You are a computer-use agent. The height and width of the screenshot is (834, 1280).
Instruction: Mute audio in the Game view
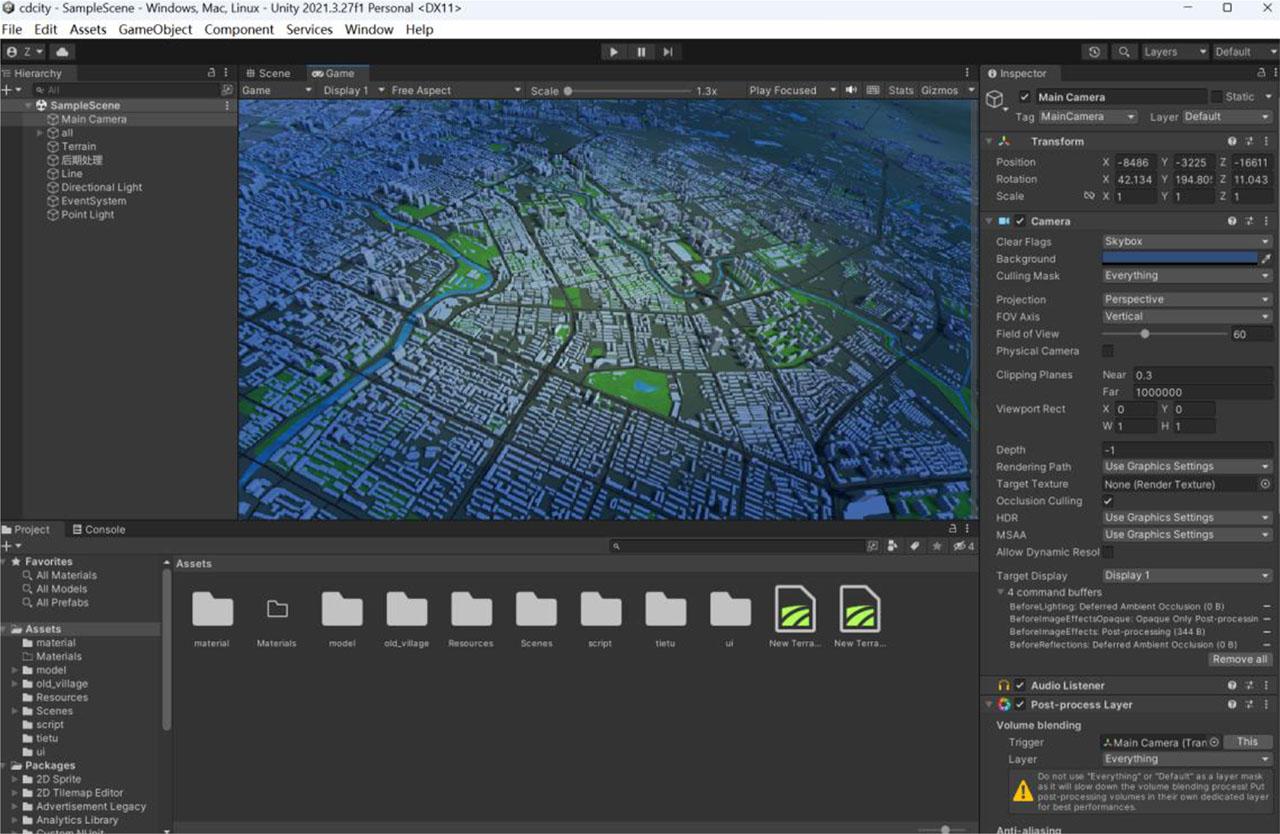[x=851, y=90]
